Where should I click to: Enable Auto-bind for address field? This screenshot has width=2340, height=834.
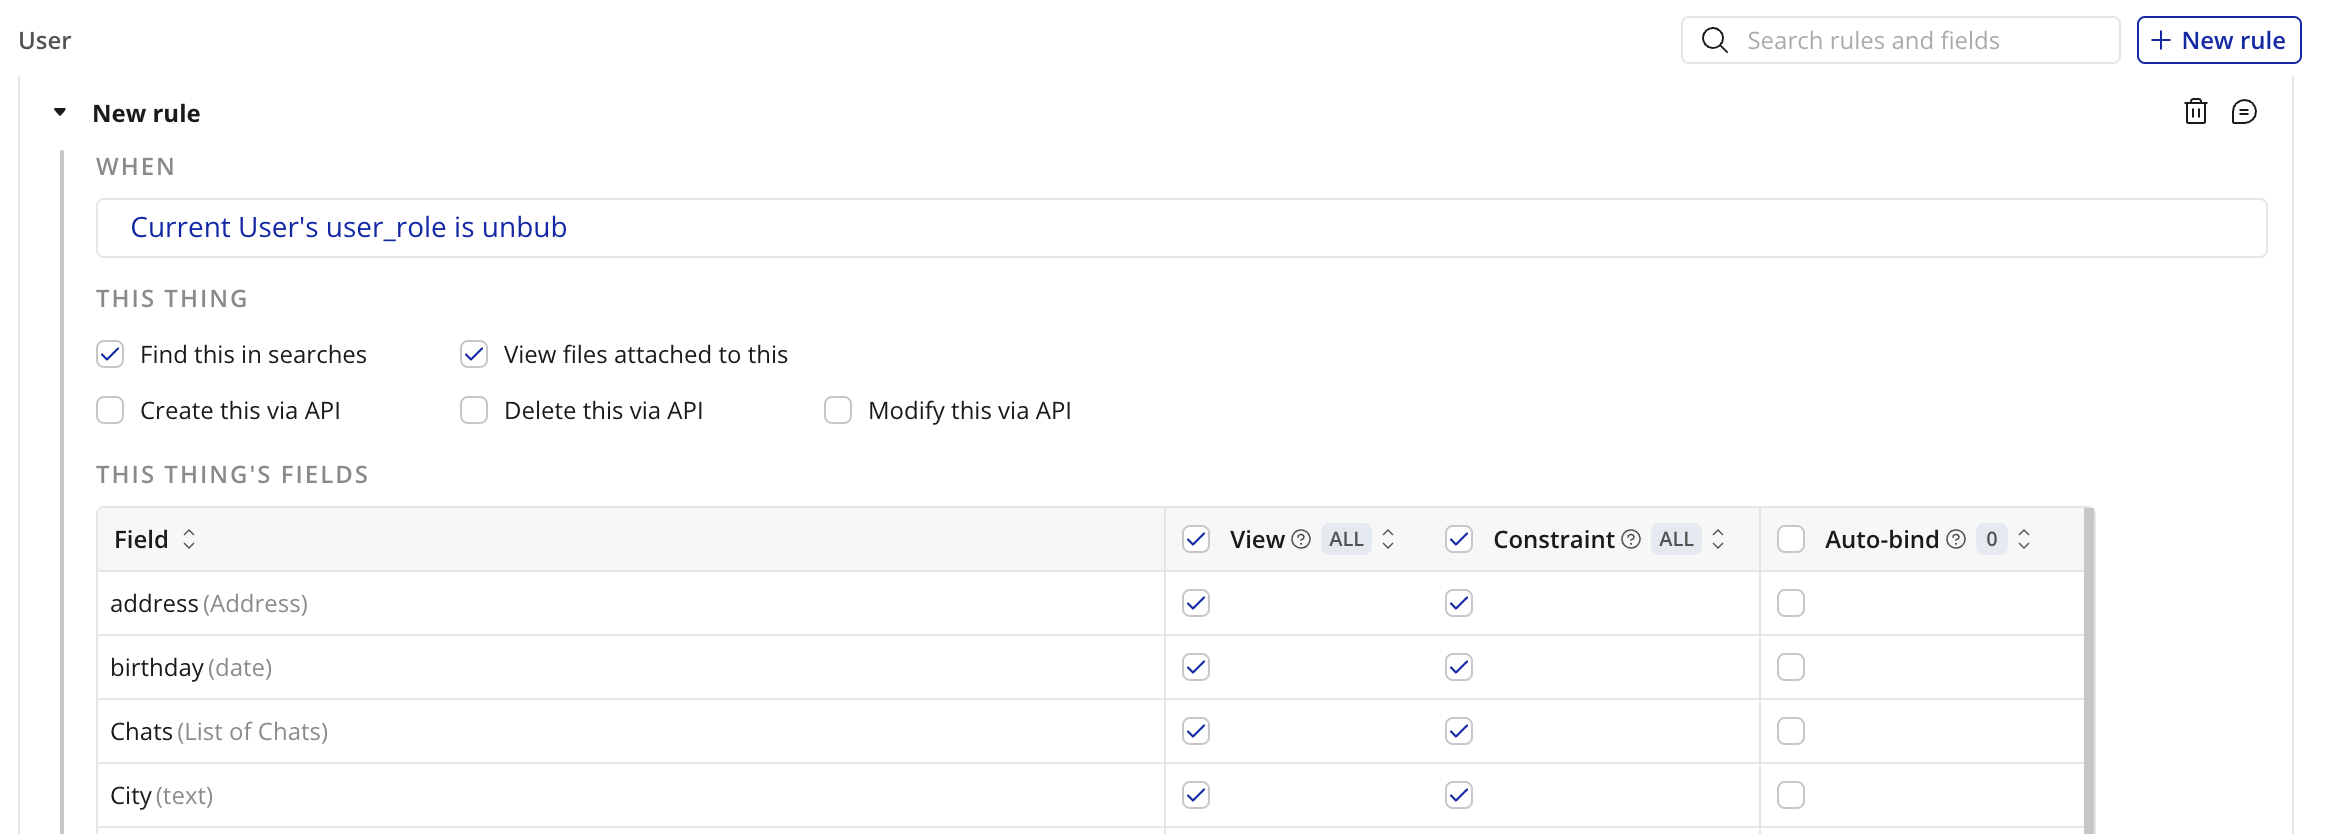click(x=1791, y=603)
